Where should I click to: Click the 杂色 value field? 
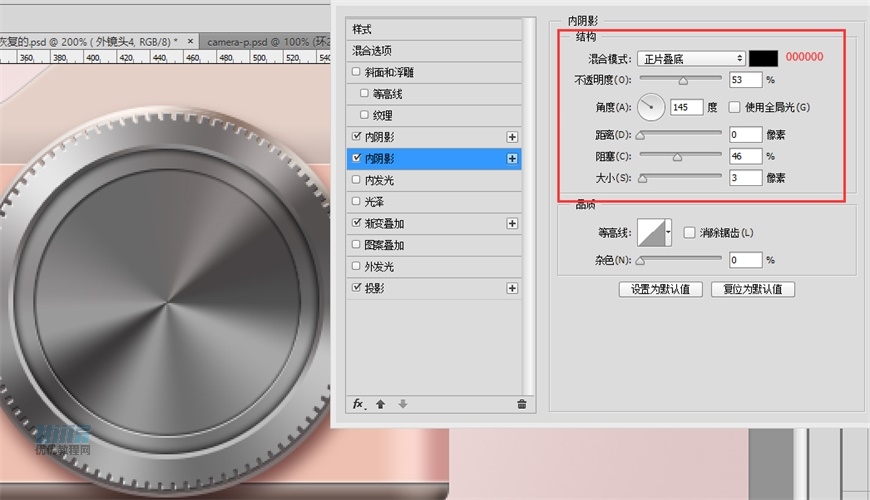[x=745, y=259]
